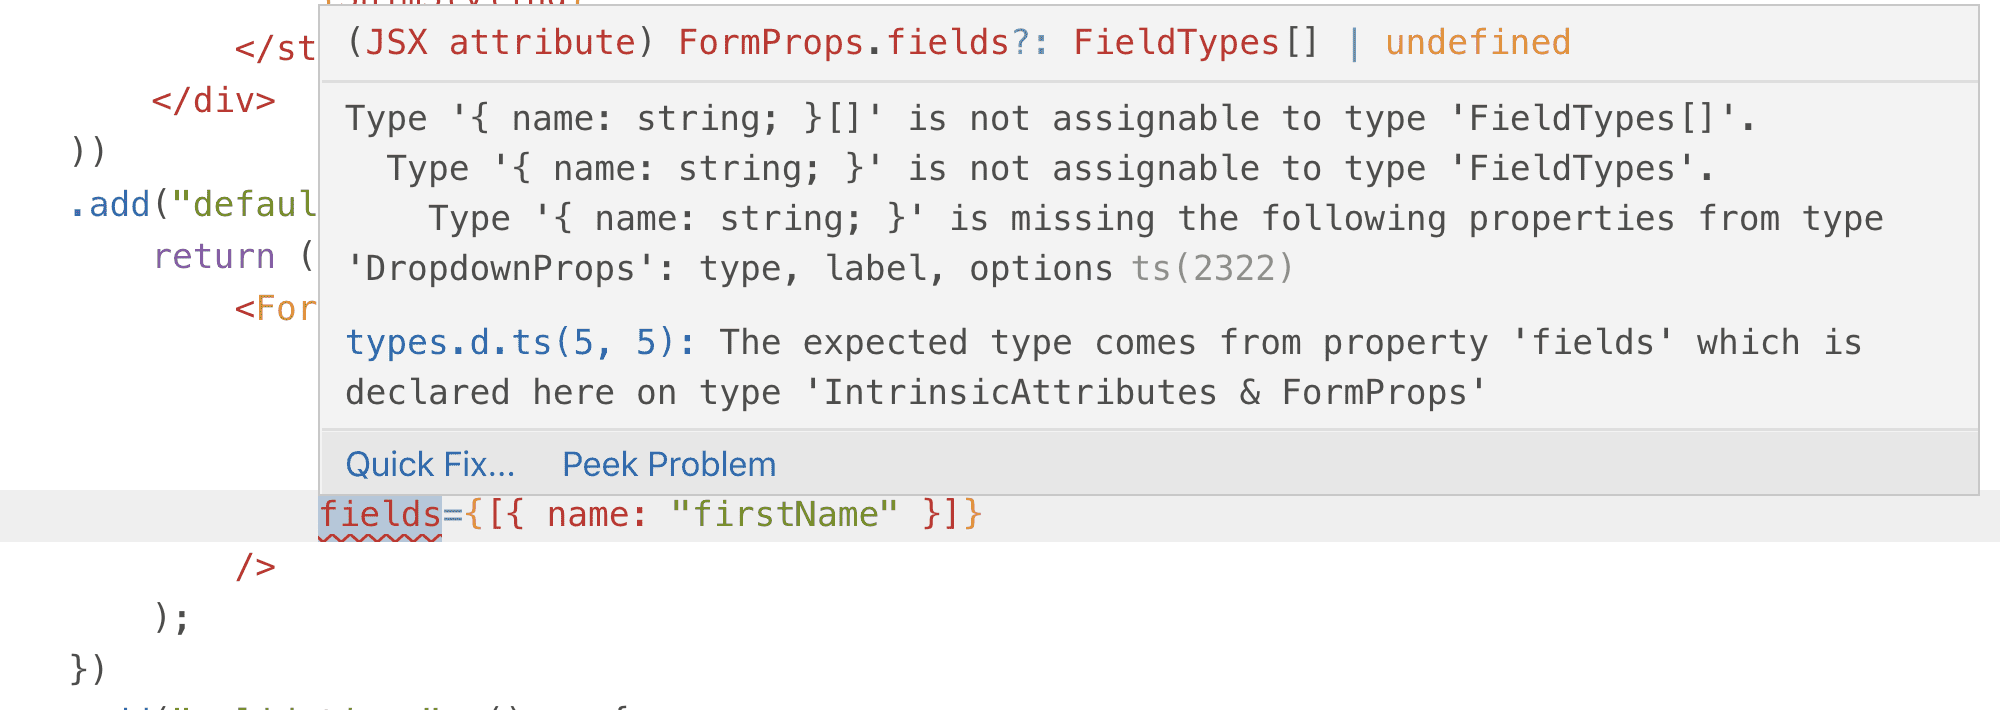Click the orange undefined type in hover
The width and height of the screenshot is (2000, 710).
click(x=1477, y=43)
